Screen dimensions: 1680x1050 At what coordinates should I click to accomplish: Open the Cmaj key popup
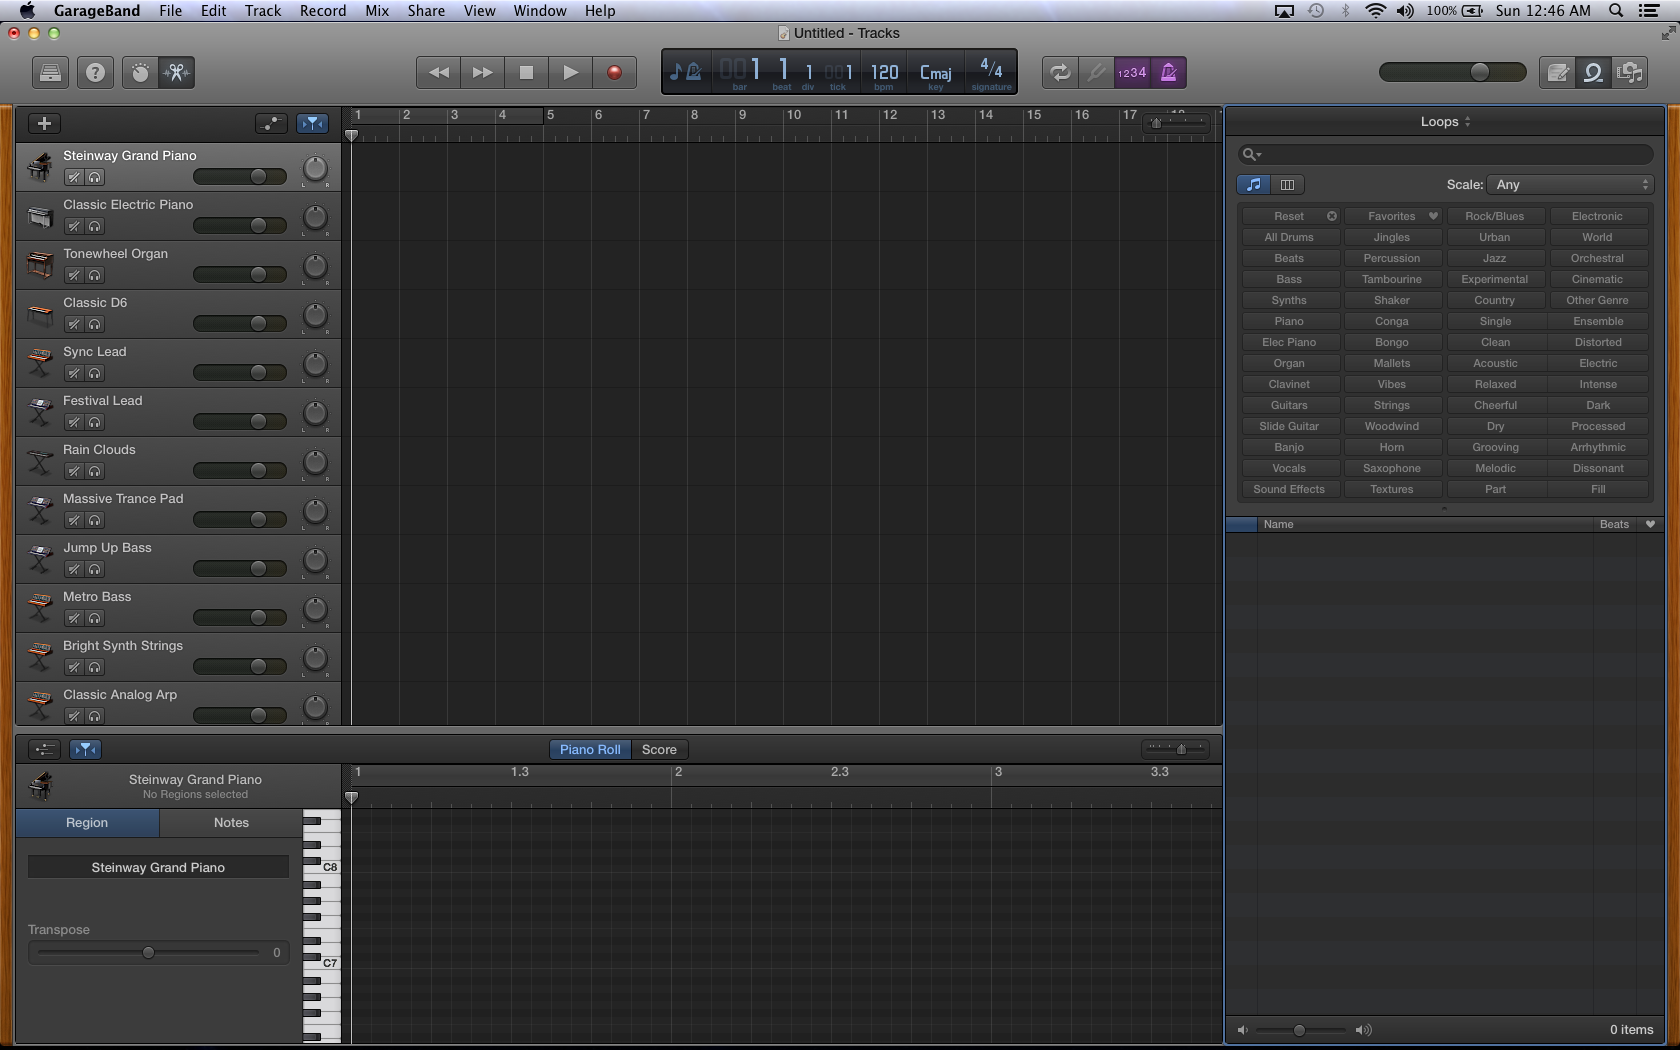coord(935,73)
